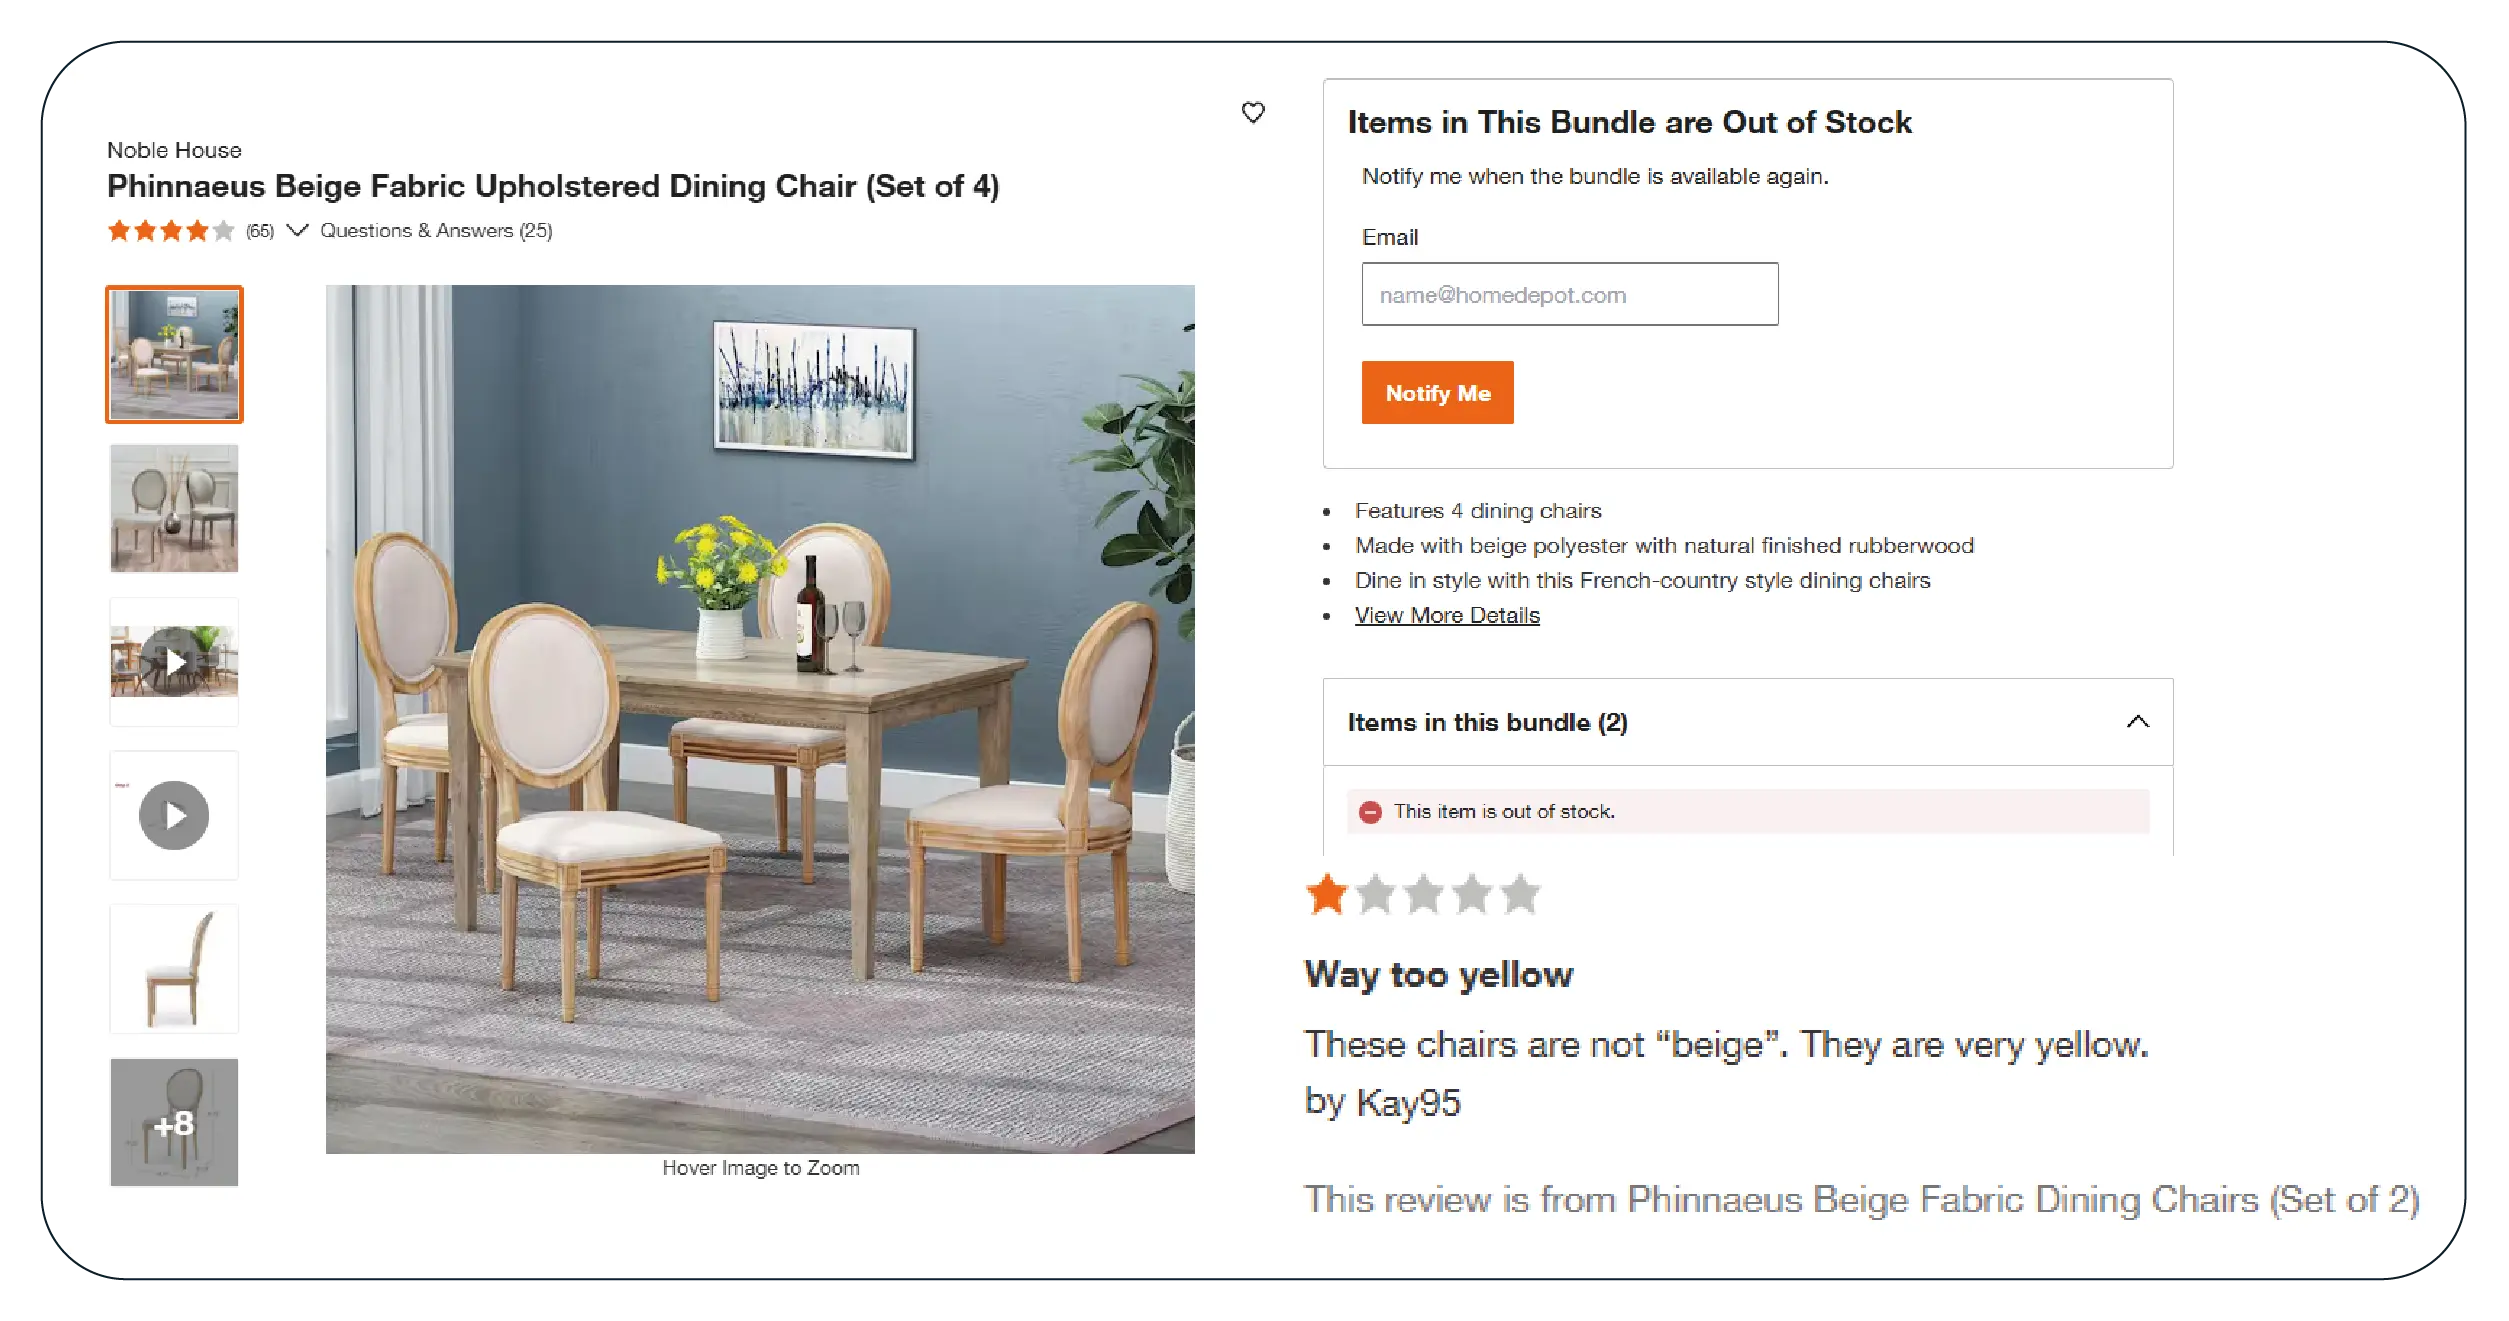Open the +8 more images thumbnail
The width and height of the screenshot is (2509, 1321).
coord(174,1122)
